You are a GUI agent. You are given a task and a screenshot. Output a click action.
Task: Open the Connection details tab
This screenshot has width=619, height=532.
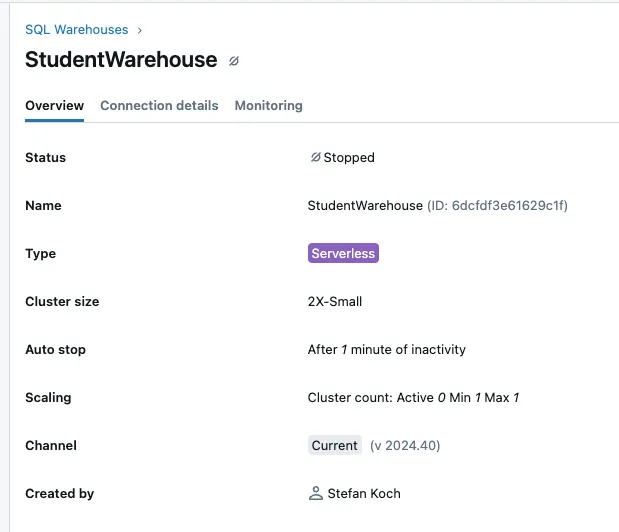[x=159, y=105]
